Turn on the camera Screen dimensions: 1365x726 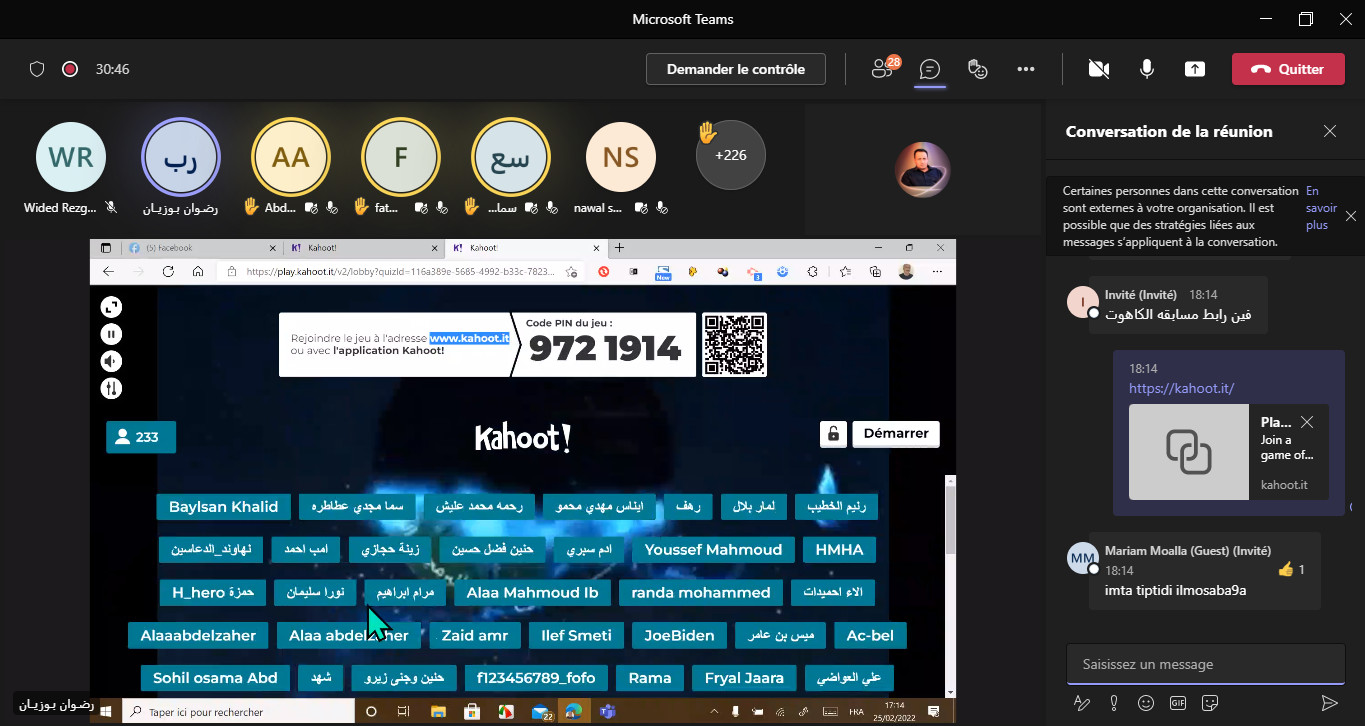coord(1099,69)
